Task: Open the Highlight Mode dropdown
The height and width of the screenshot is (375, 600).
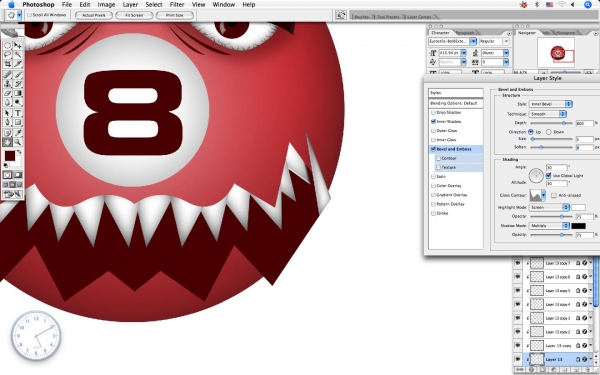Action: (549, 207)
